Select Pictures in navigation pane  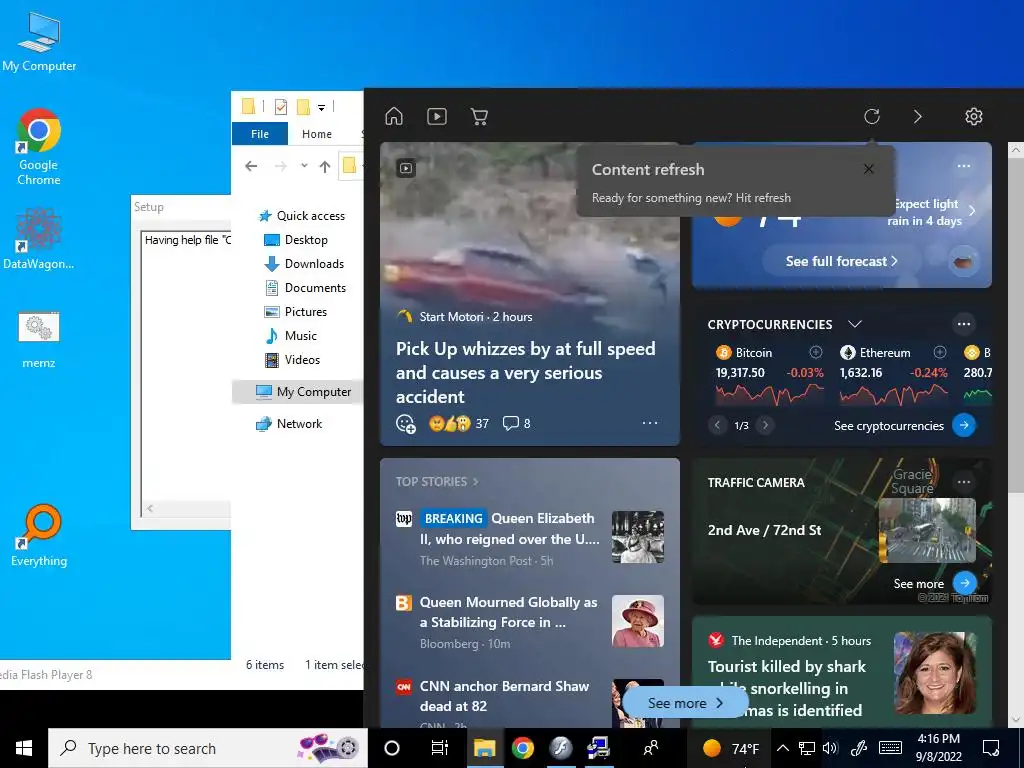(305, 312)
